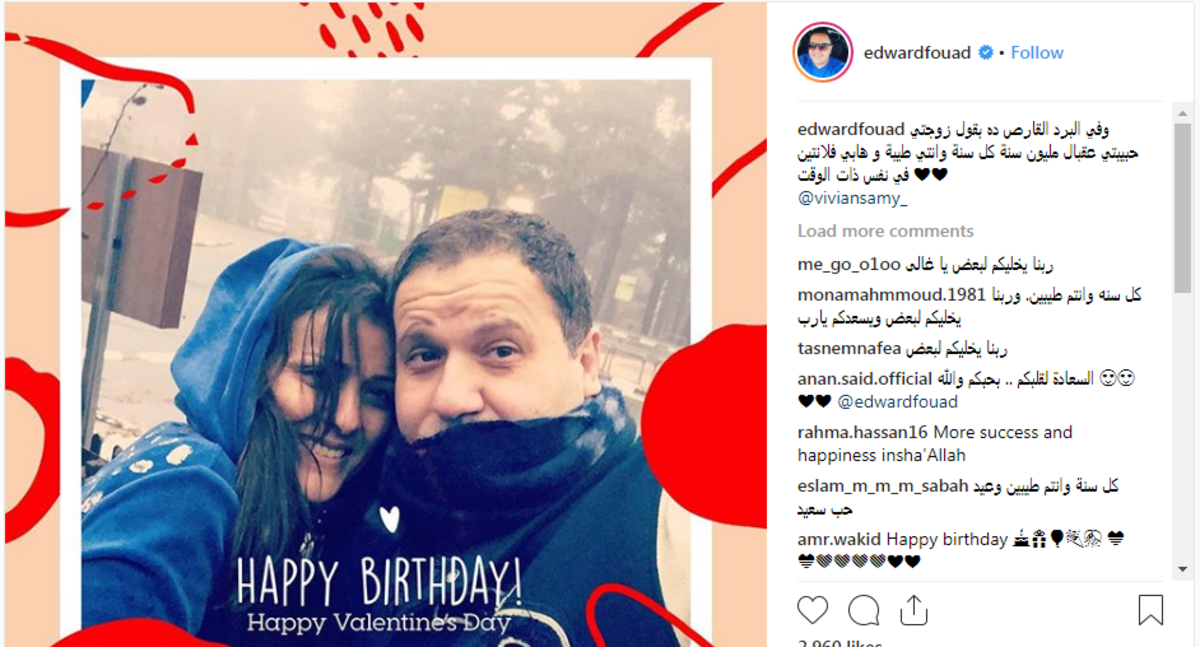
Task: Visit commenter me_go_o1oo profile
Action: coord(850,265)
